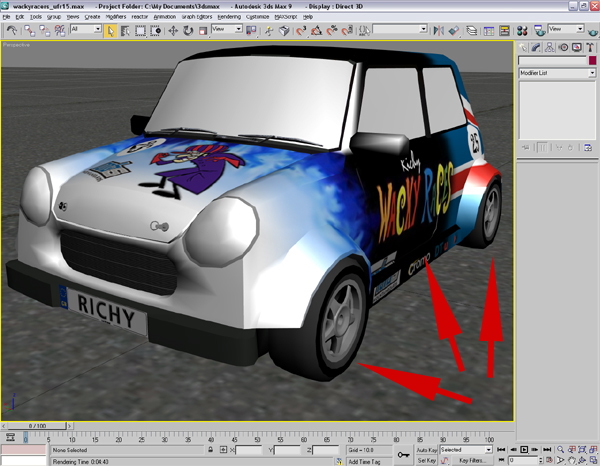Click the large Set Keys key button
Viewport: 600px width, 466px height.
click(x=403, y=455)
